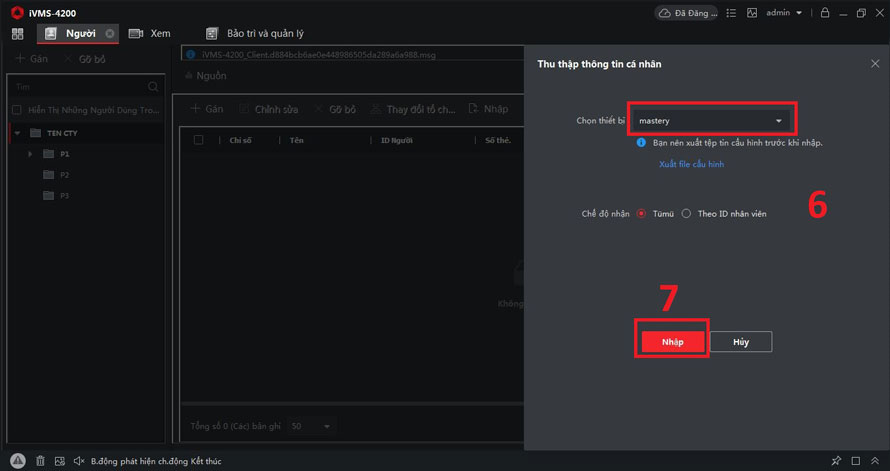Switch to the Xem tab
This screenshot has height=471, width=890.
click(x=150, y=34)
